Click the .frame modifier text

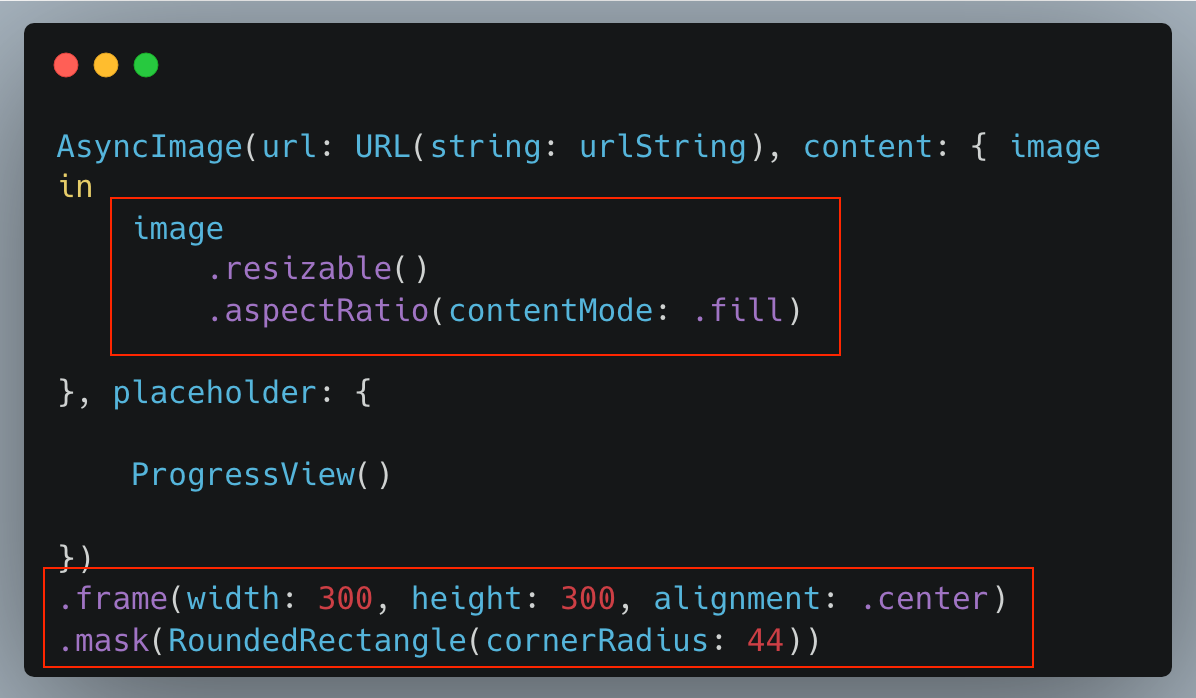(x=113, y=598)
